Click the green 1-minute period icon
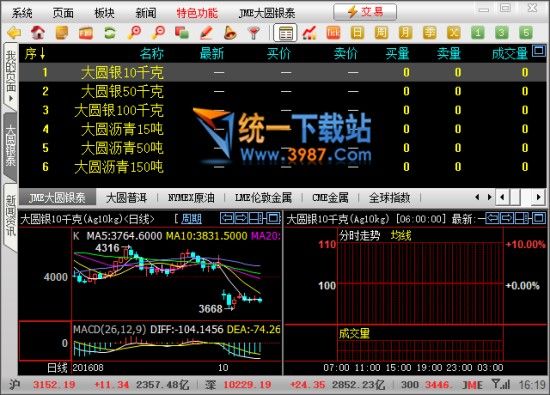Image resolution: width=550 pixels, height=395 pixels. (477, 33)
